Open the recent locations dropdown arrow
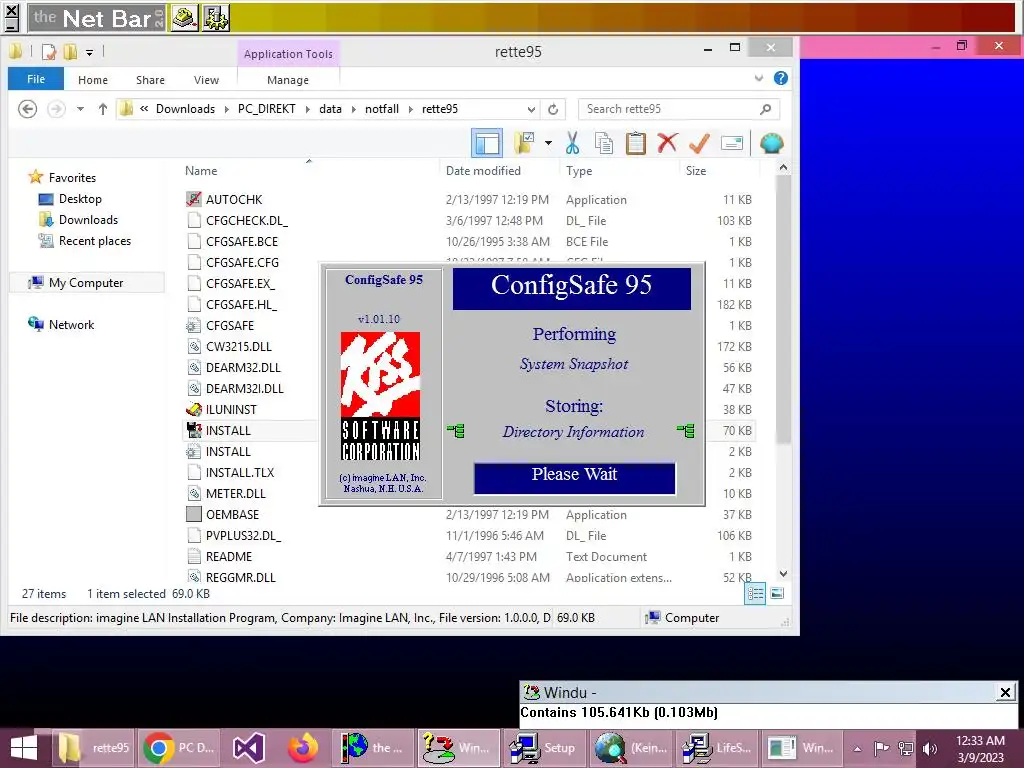 tap(80, 109)
